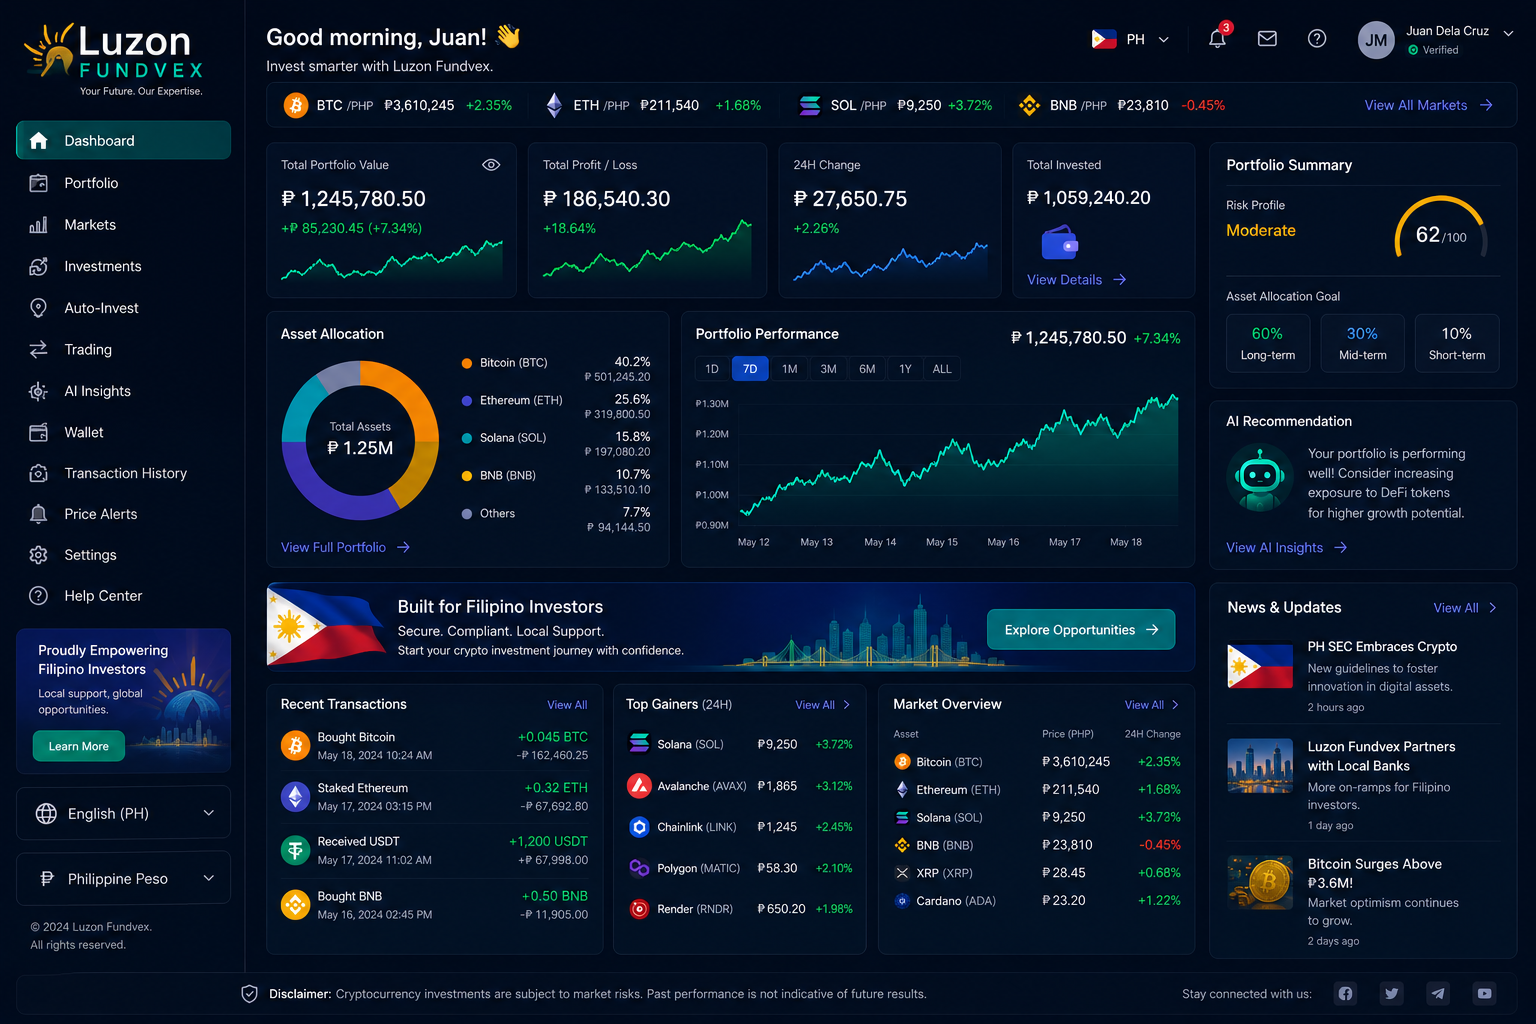Select the 7D performance range
Screen dimensions: 1536x1024
(x=750, y=369)
